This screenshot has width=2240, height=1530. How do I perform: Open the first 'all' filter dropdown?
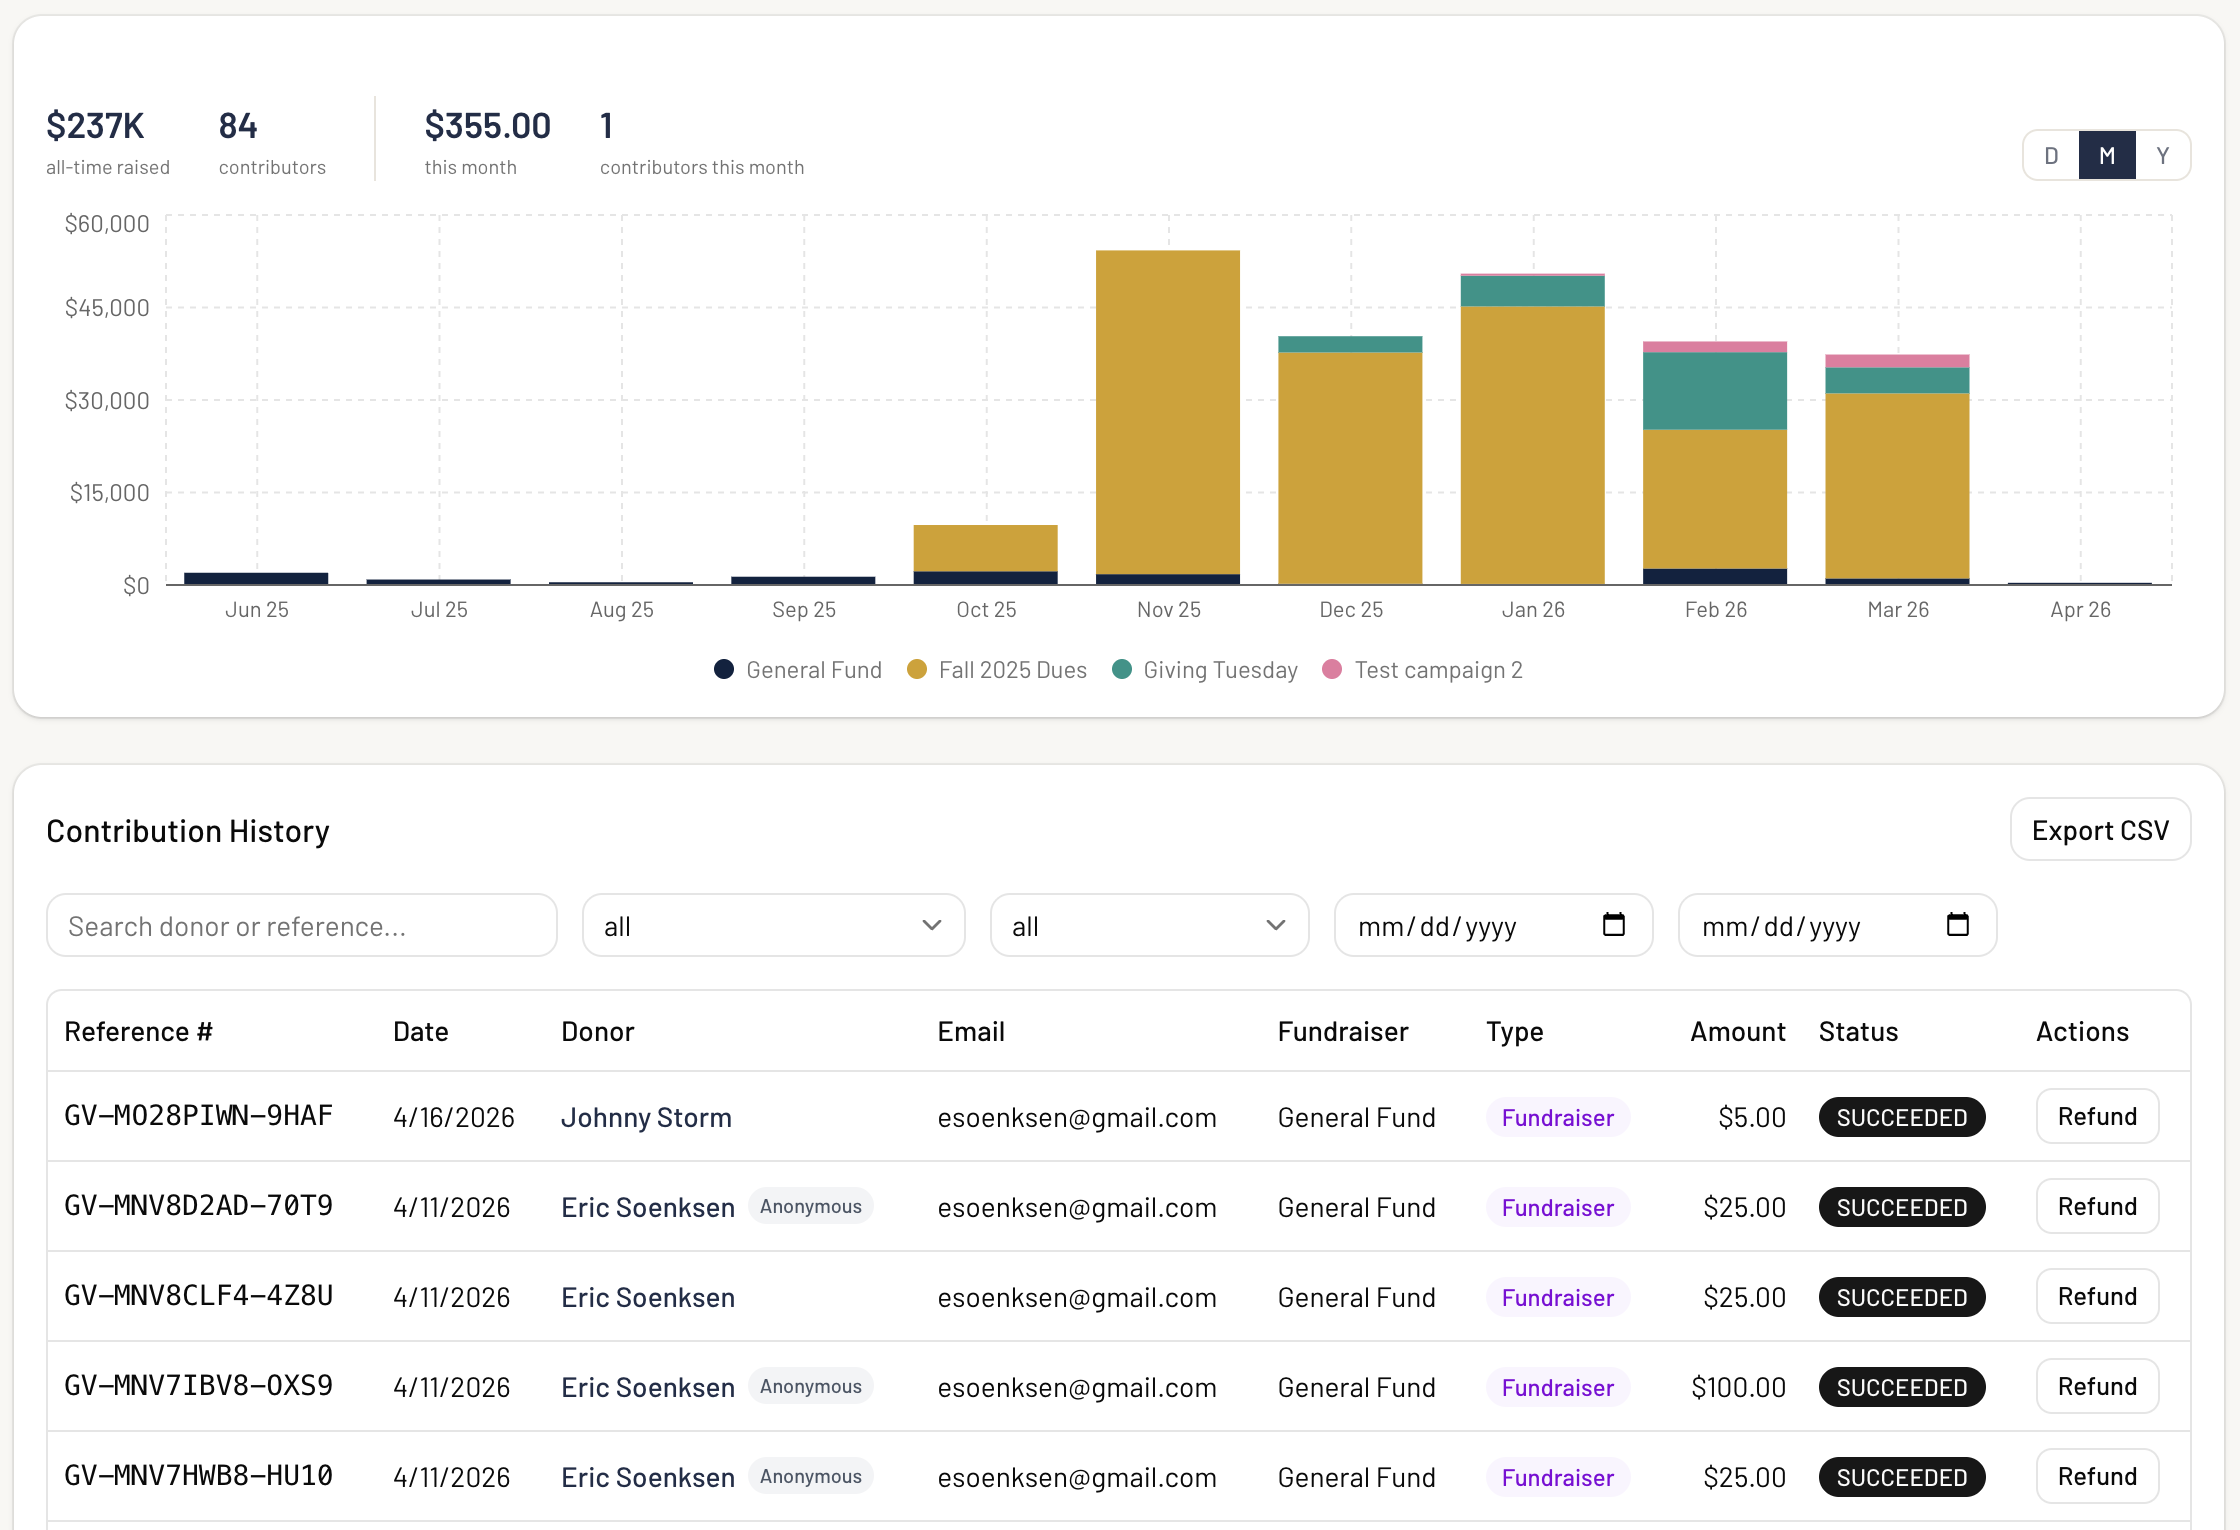click(773, 926)
